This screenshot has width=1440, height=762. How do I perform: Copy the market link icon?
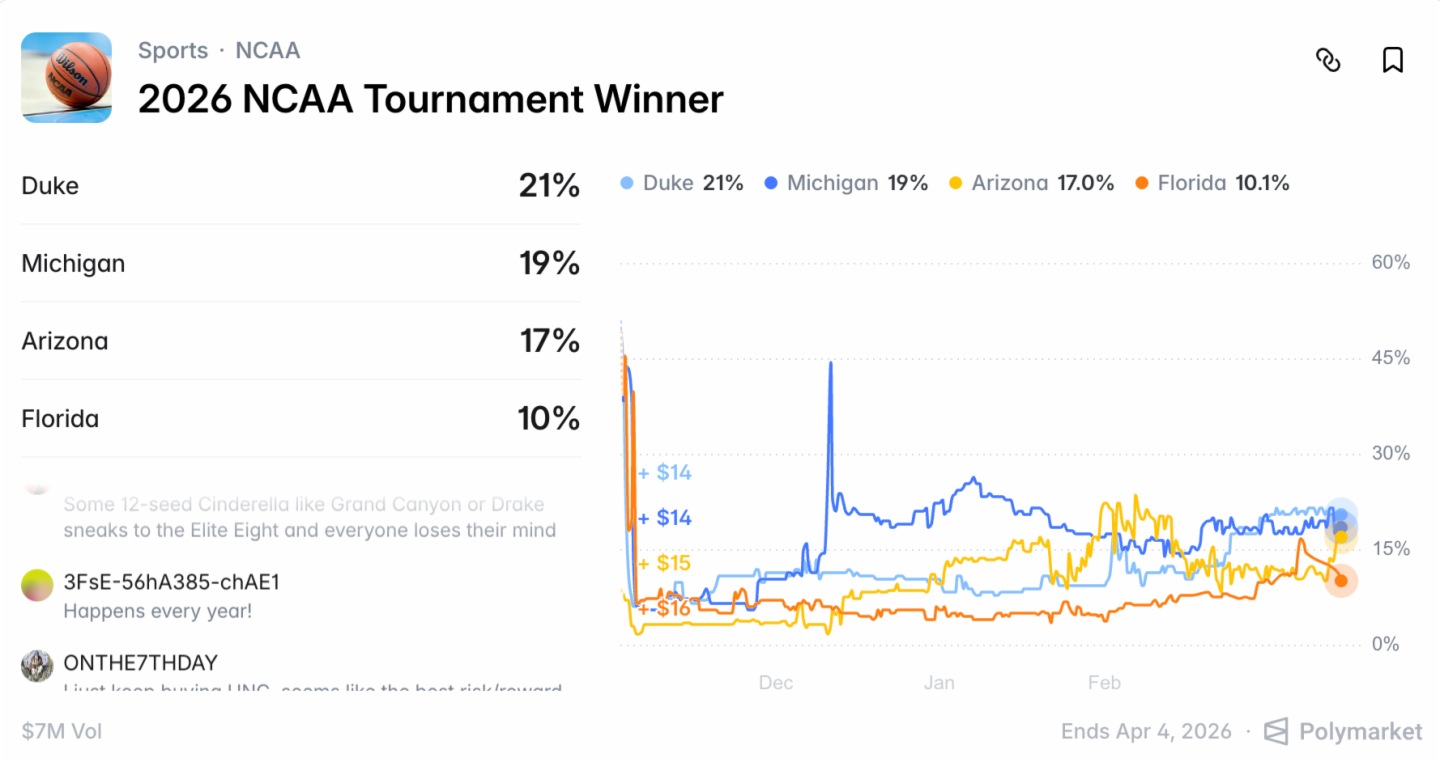pyautogui.click(x=1327, y=60)
